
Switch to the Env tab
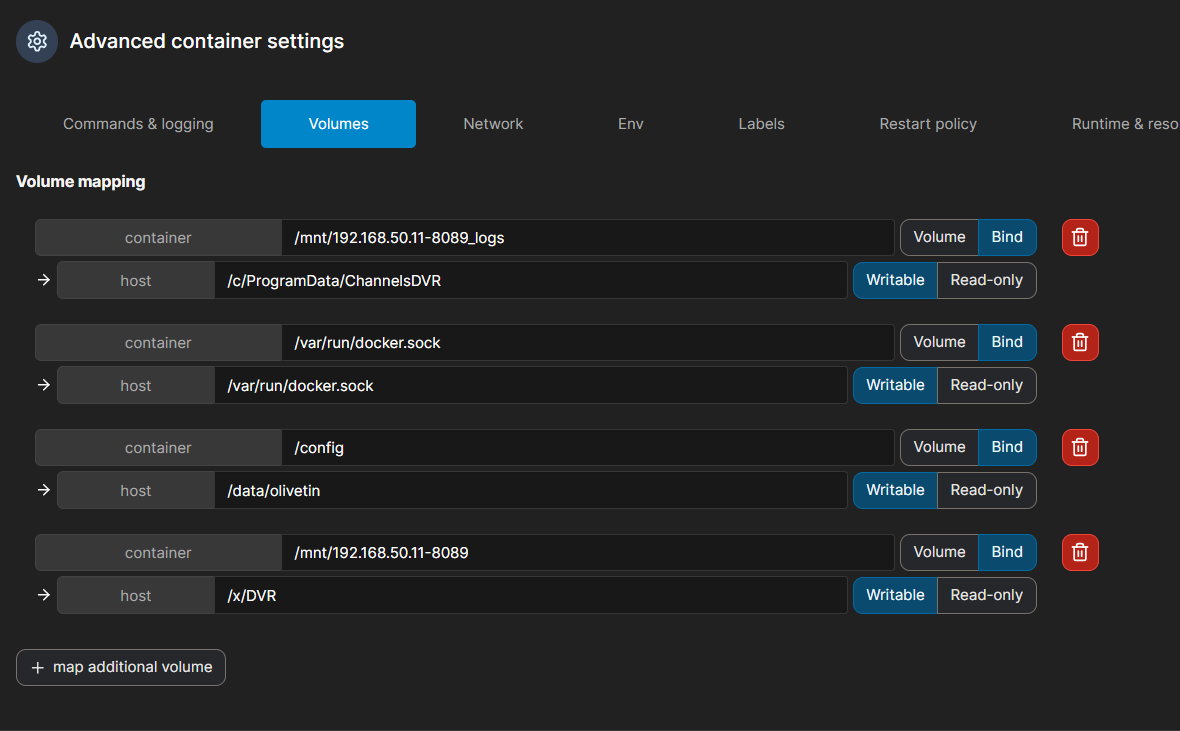(x=631, y=124)
